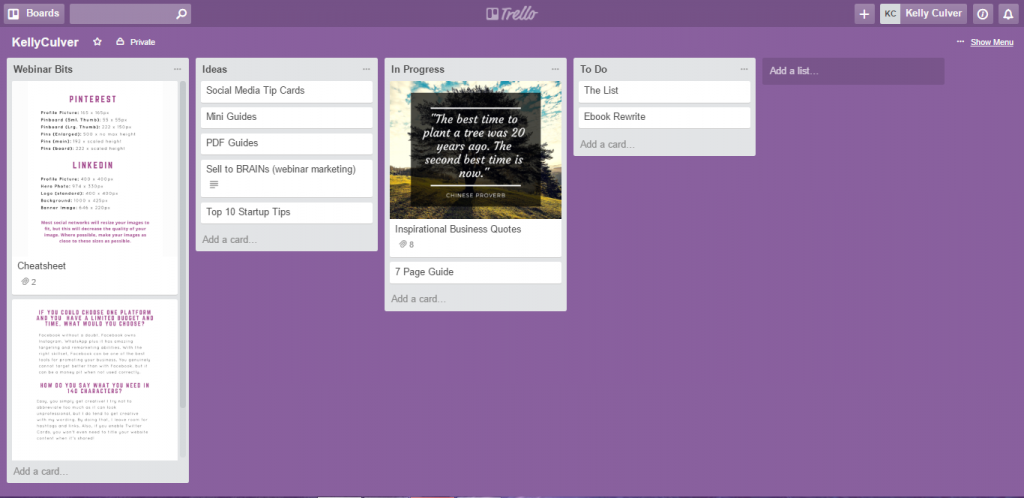This screenshot has height=498, width=1024.
Task: Click the Webinar Bits list title
Action: [43, 69]
